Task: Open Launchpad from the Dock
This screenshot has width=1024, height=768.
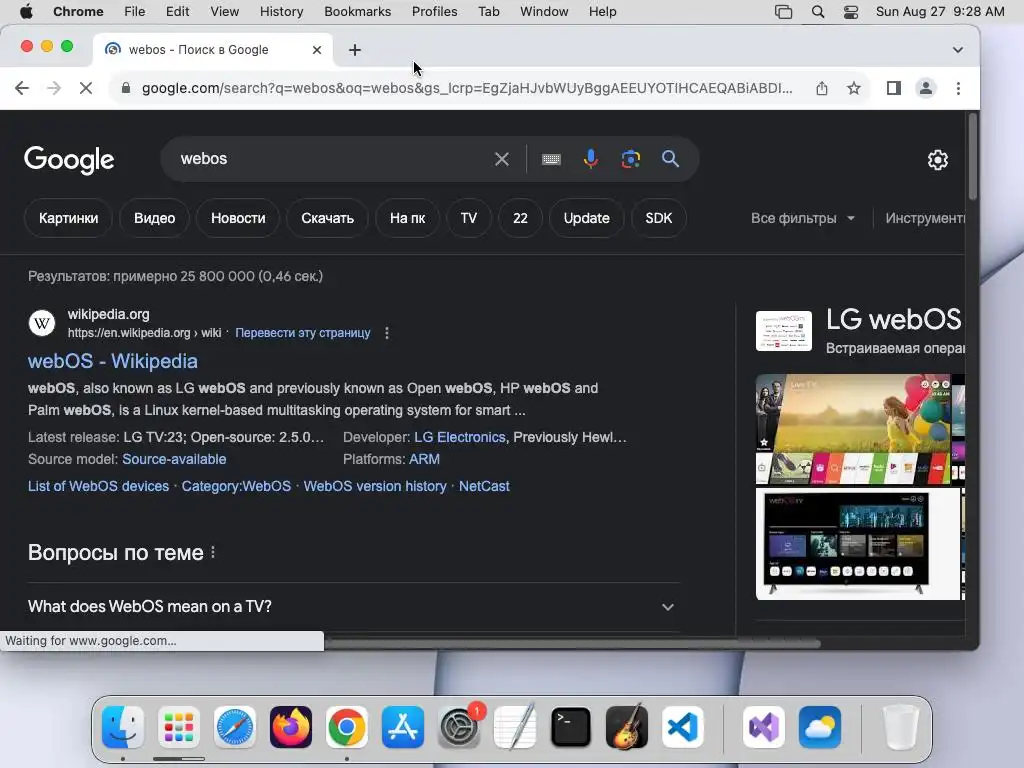Action: [x=179, y=727]
